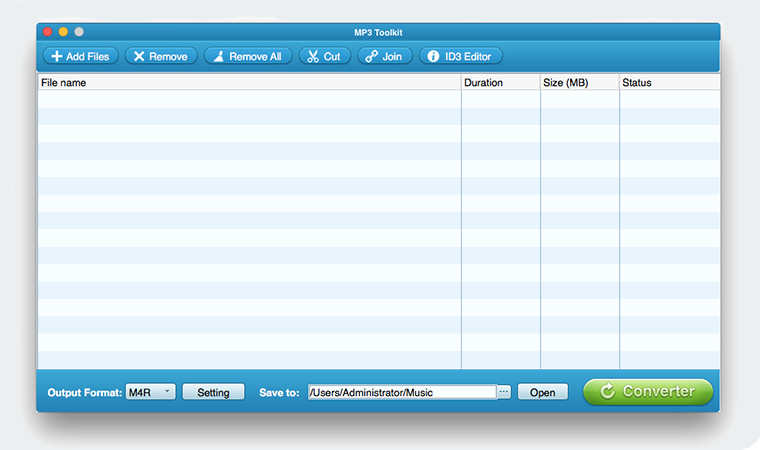The width and height of the screenshot is (760, 450).
Task: Click the three-dots browse folder button
Action: (504, 392)
